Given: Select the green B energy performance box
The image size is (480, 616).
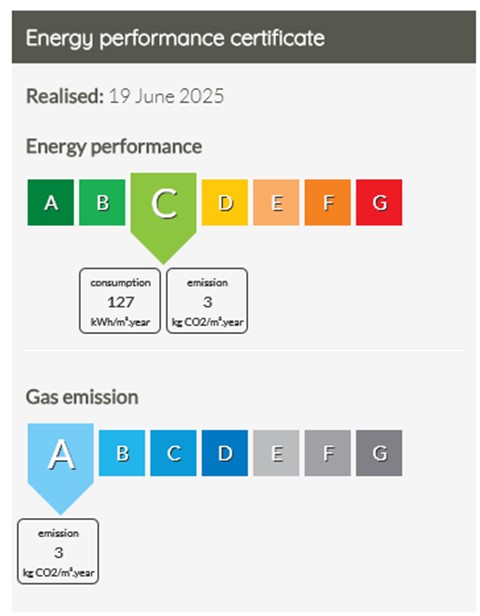Looking at the screenshot, I should pyautogui.click(x=102, y=202).
